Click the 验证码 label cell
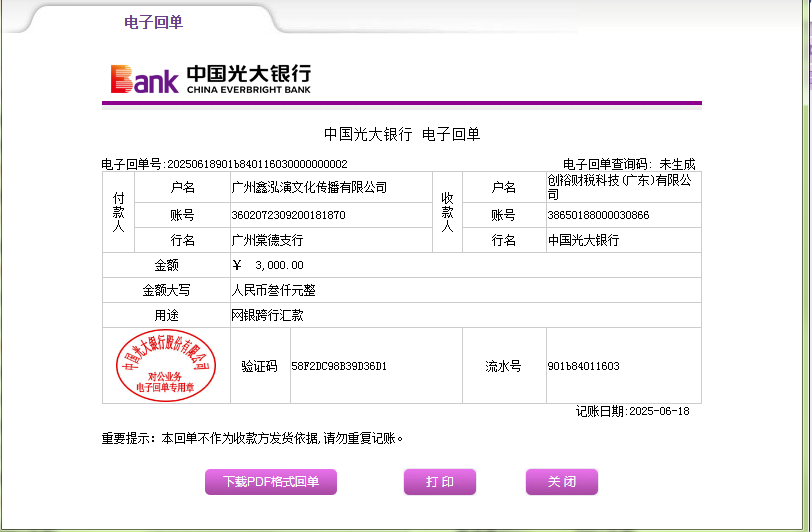The height and width of the screenshot is (532, 812). [259, 366]
